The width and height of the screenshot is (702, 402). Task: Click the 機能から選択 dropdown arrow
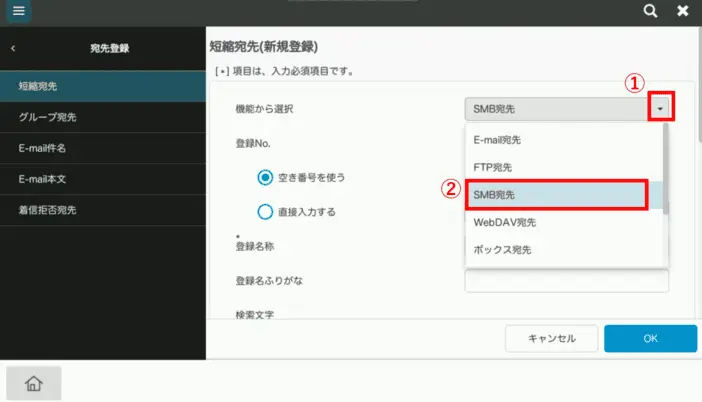(x=660, y=108)
